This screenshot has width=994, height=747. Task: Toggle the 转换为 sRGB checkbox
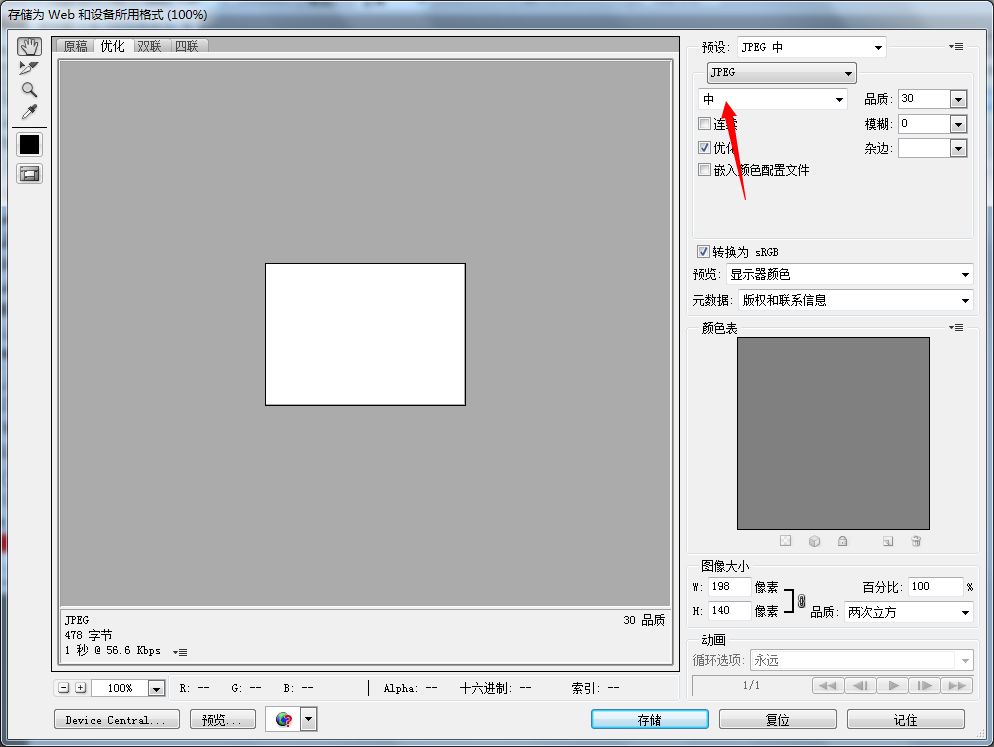pos(704,252)
